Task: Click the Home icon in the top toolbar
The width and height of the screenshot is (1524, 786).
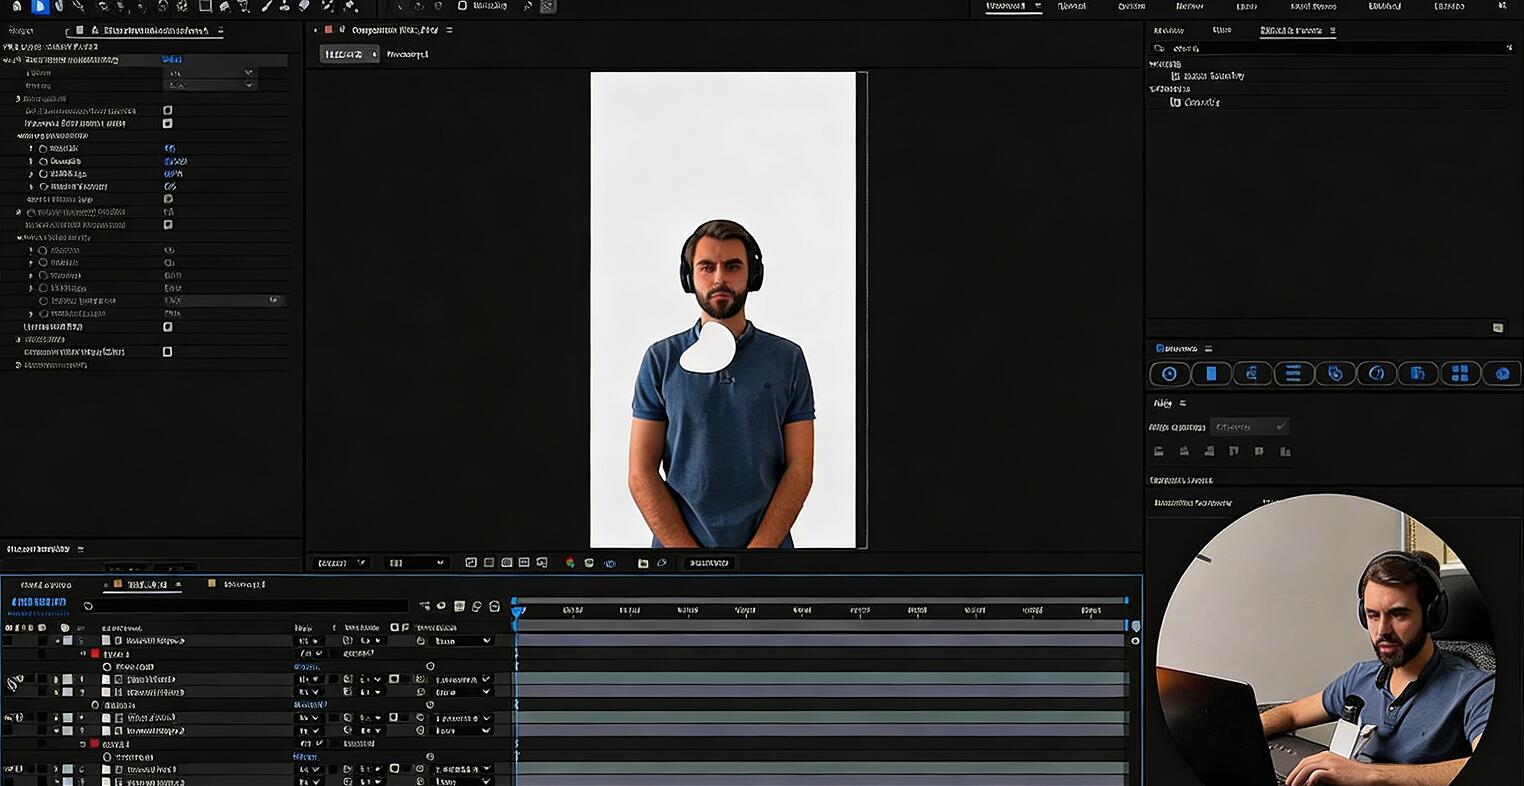Action: click(x=16, y=6)
